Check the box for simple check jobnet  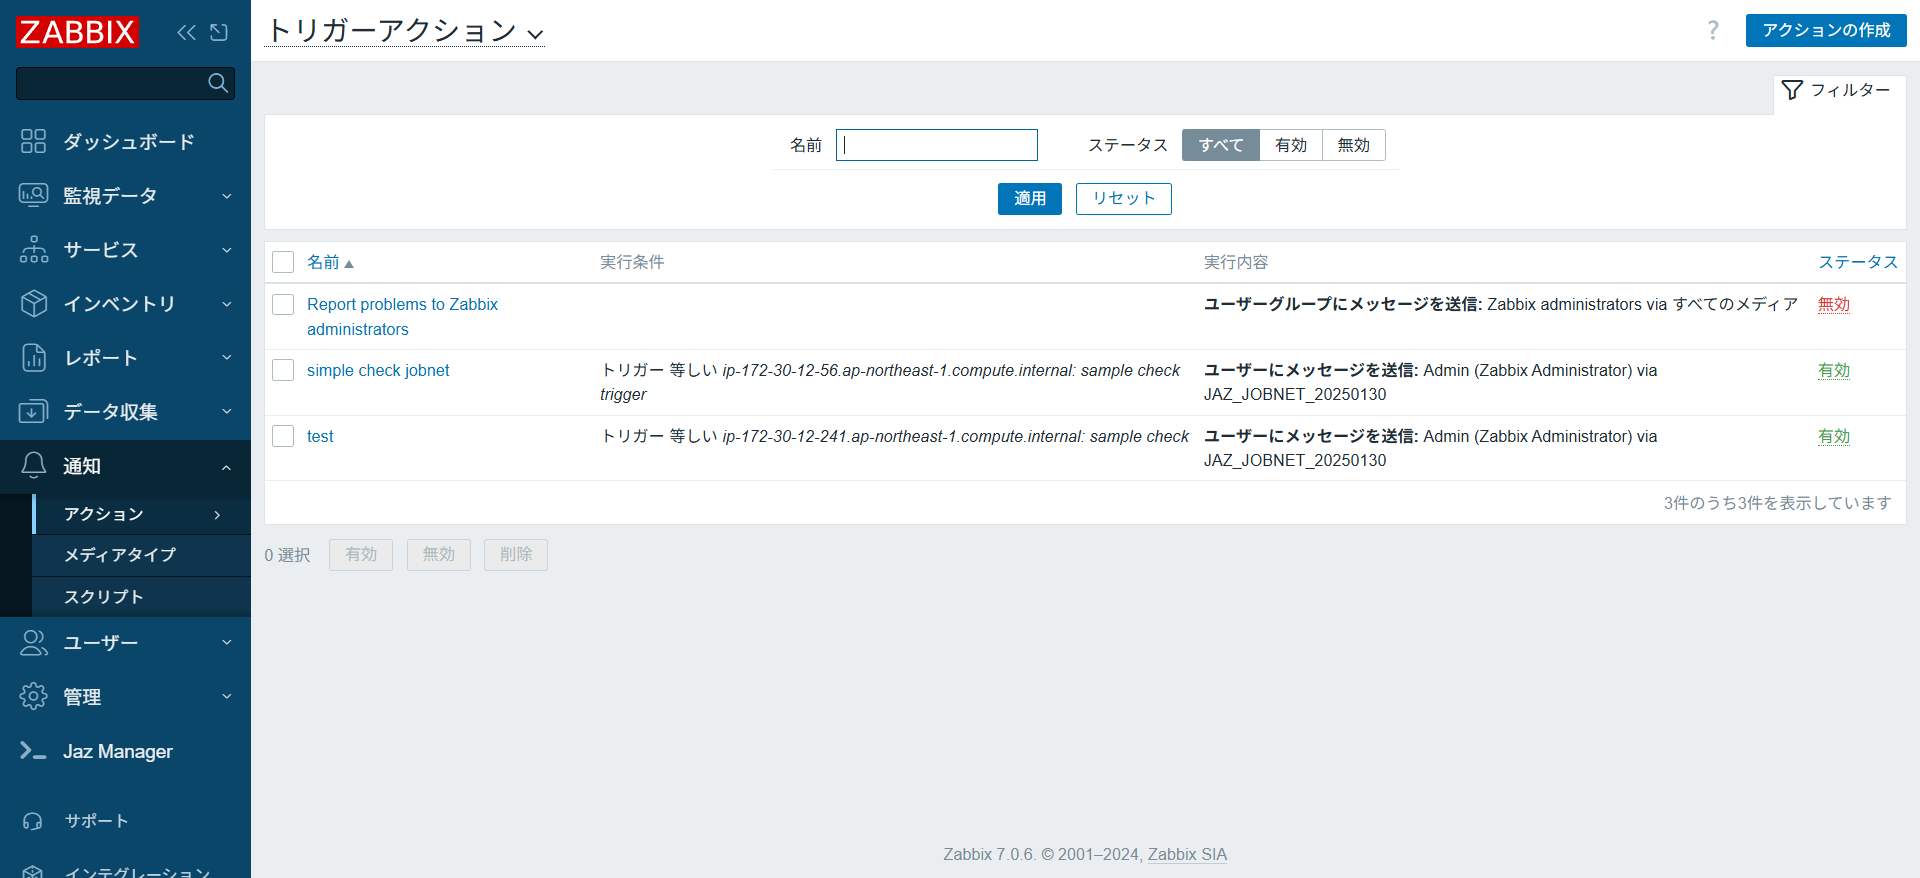(x=283, y=370)
